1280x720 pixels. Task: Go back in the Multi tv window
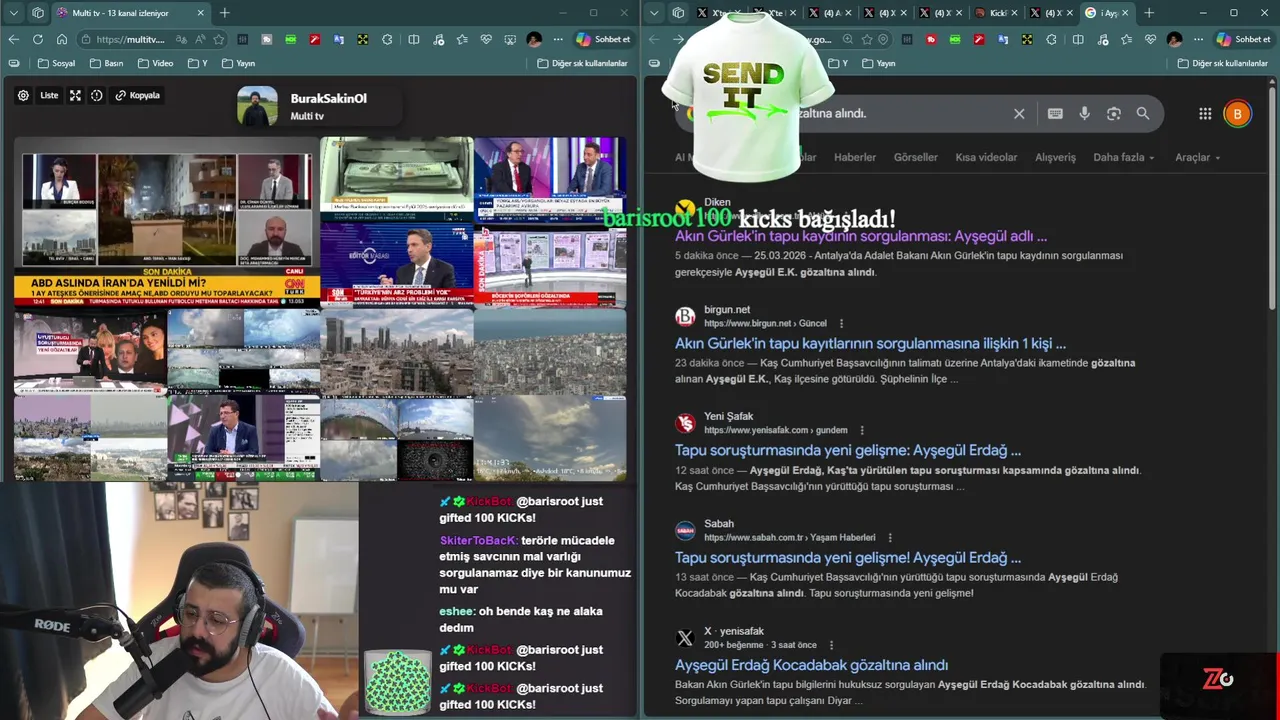(x=14, y=39)
